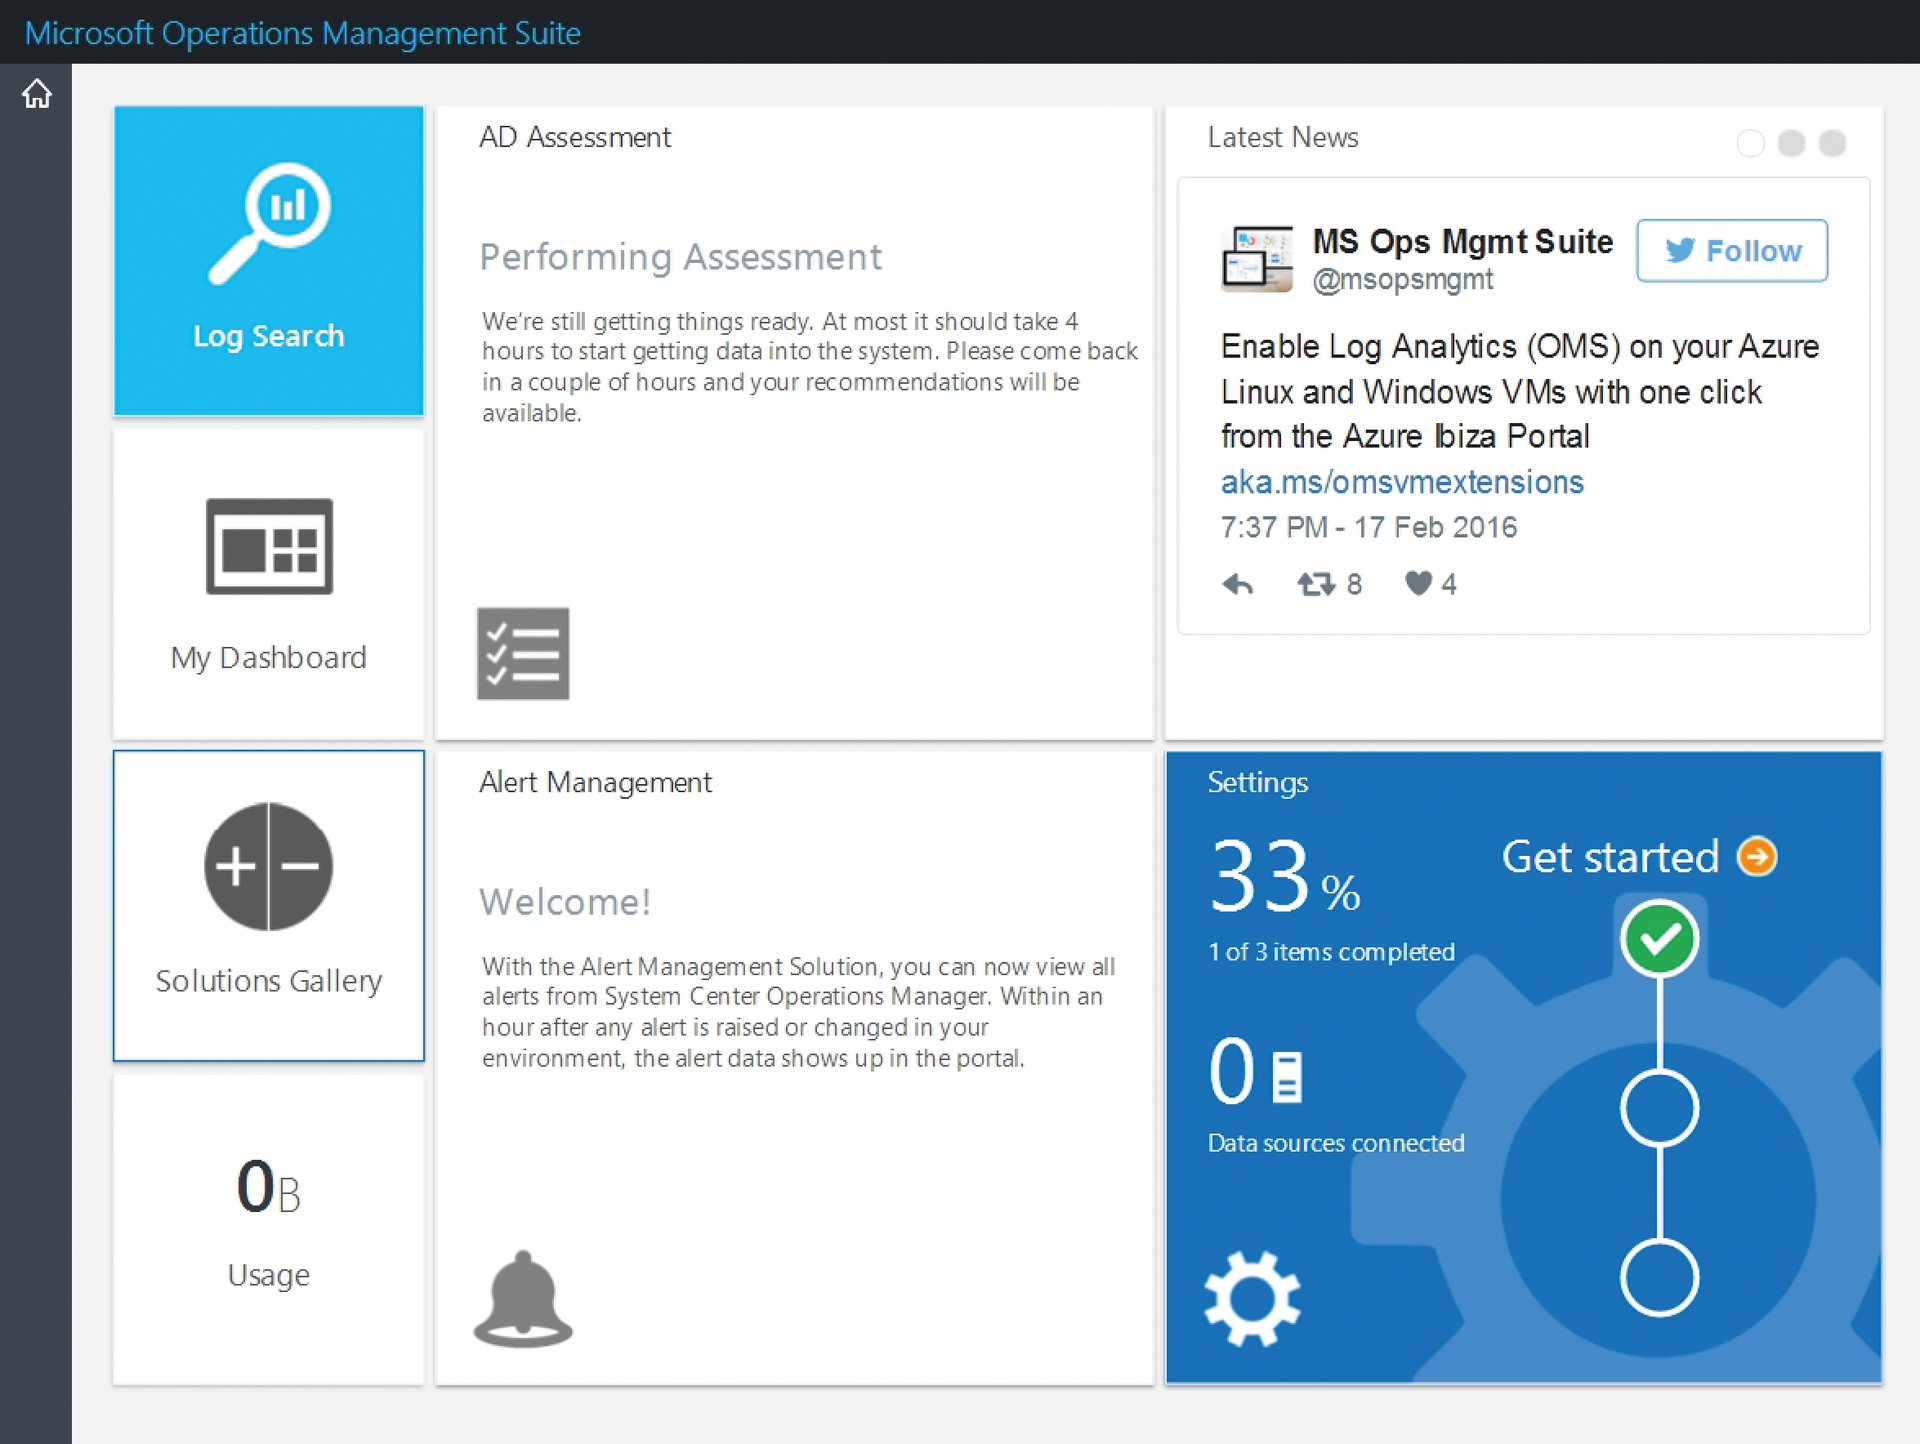Screen dimensions: 1920x1444
Task: Click the Alert Management bell icon
Action: pos(522,1298)
